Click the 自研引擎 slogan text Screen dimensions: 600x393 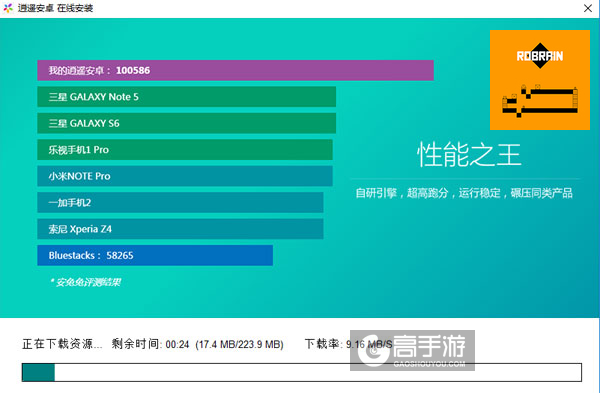pyautogui.click(x=464, y=193)
